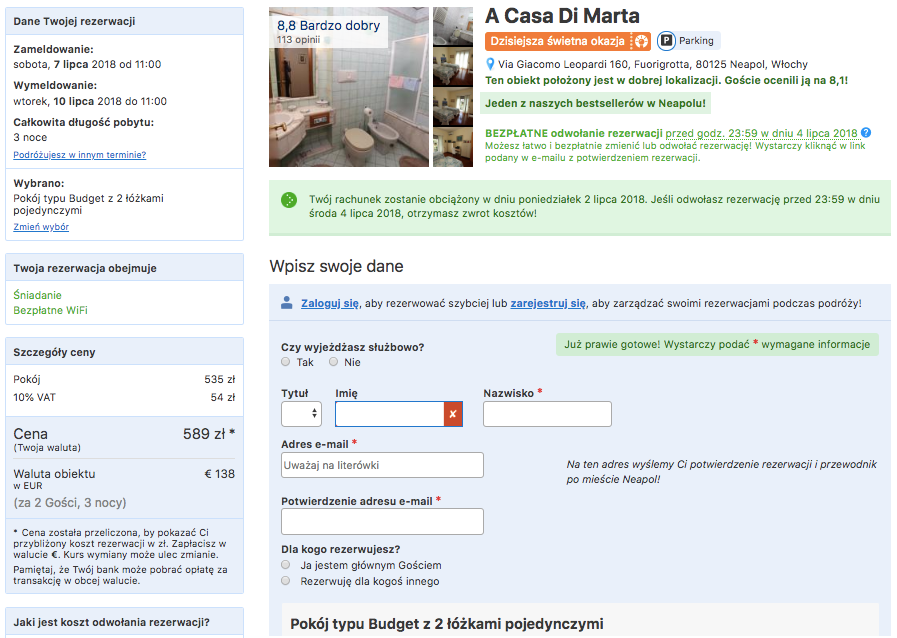This screenshot has width=897, height=638.
Task: Click the blue help question mark icon
Action: pyautogui.click(x=866, y=133)
